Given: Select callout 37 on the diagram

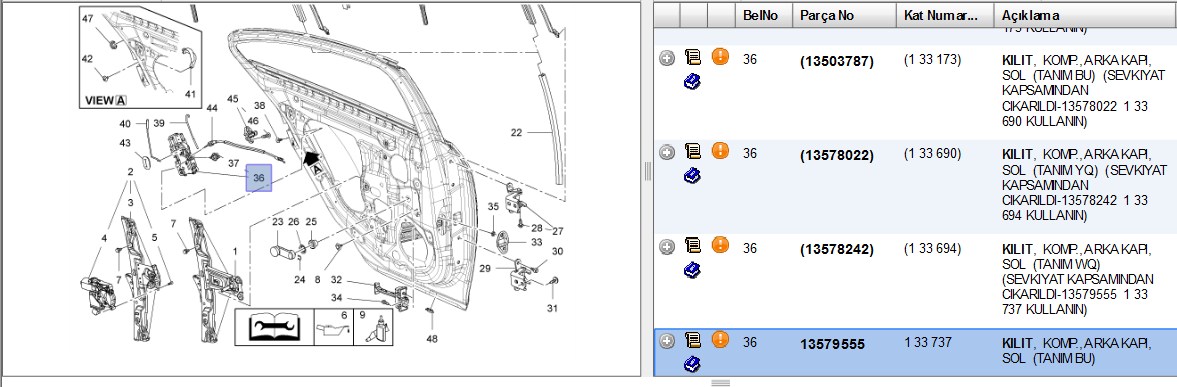Looking at the screenshot, I should [x=233, y=164].
